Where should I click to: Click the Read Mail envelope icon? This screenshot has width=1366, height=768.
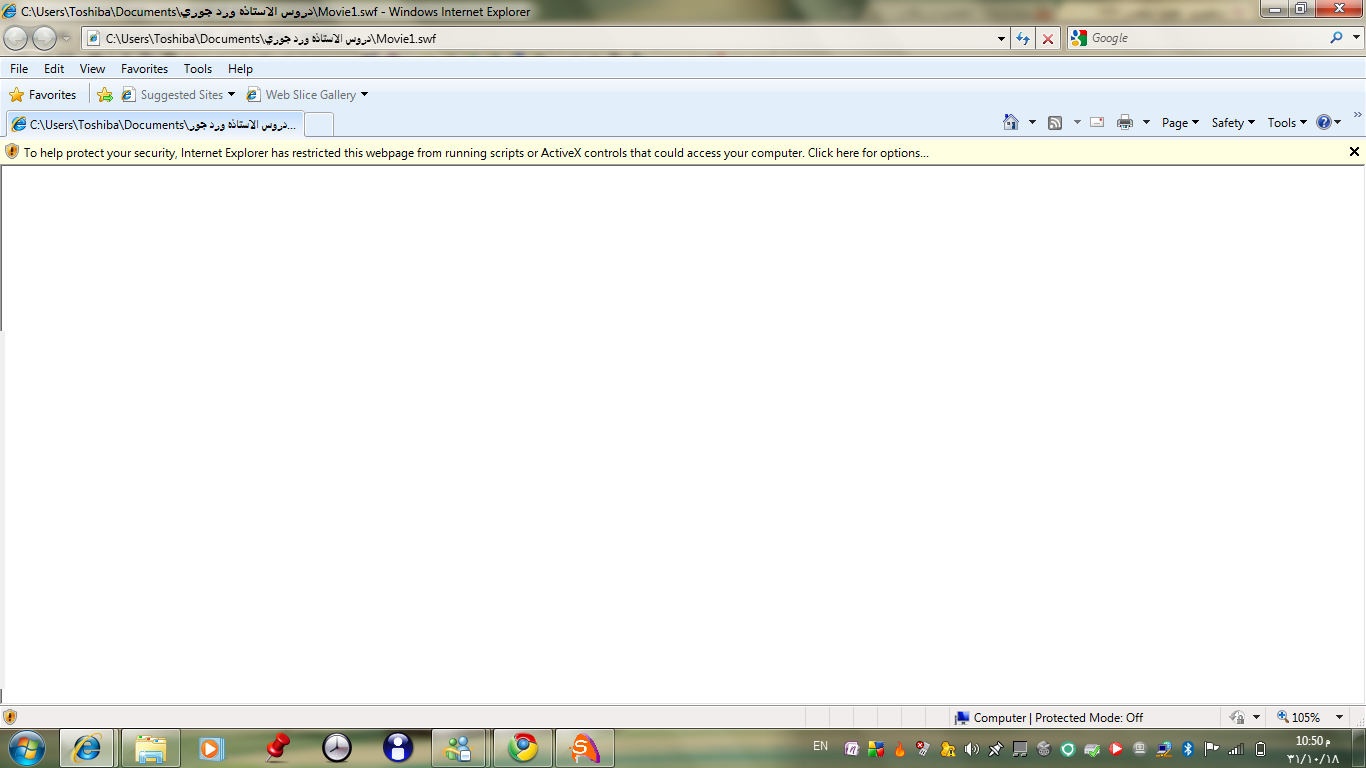click(1097, 122)
